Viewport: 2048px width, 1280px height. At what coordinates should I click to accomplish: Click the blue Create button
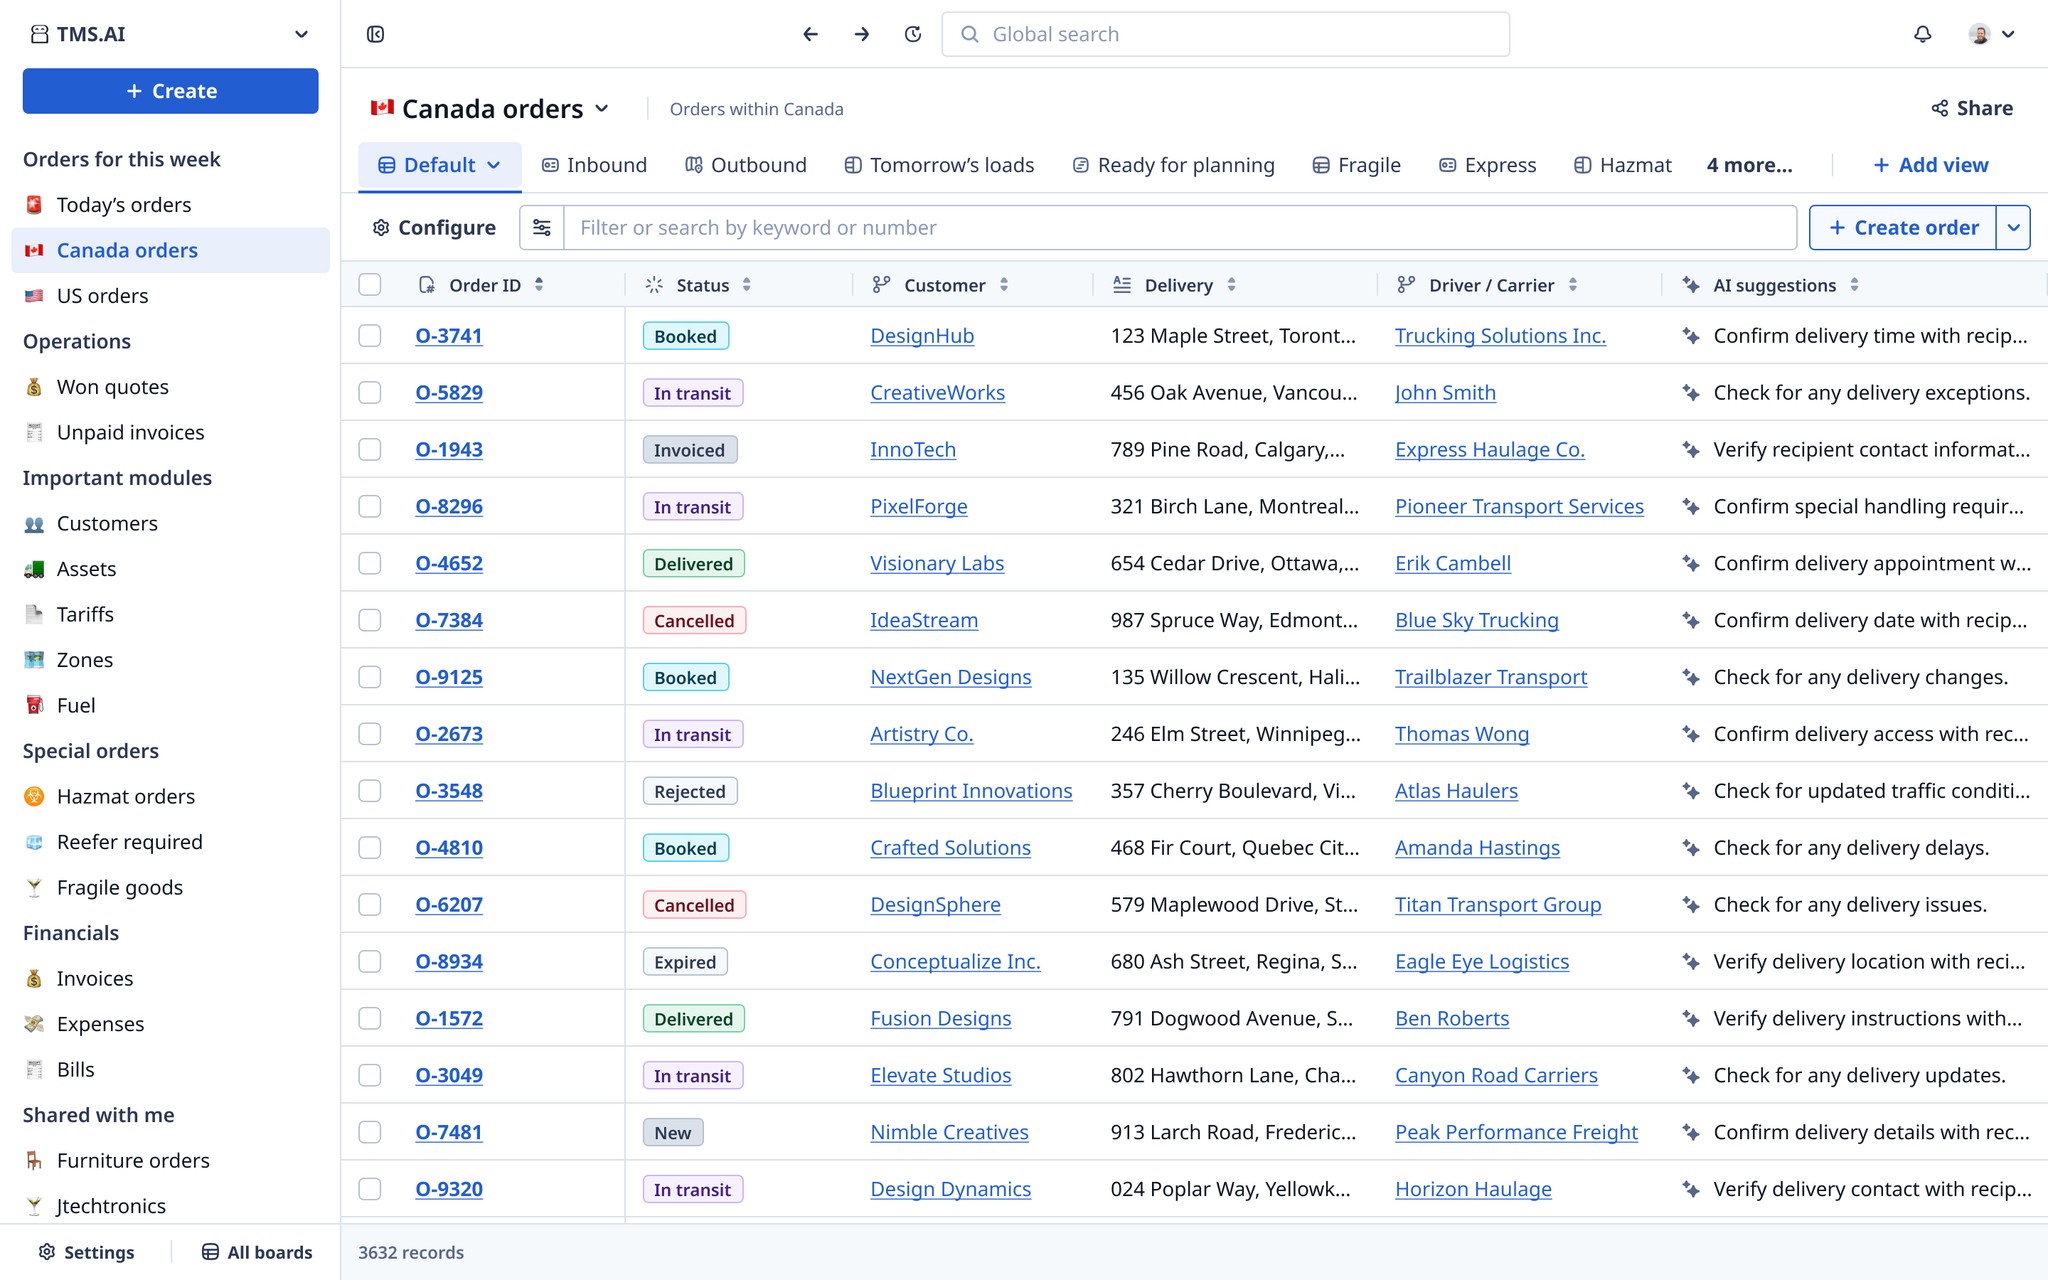click(170, 91)
